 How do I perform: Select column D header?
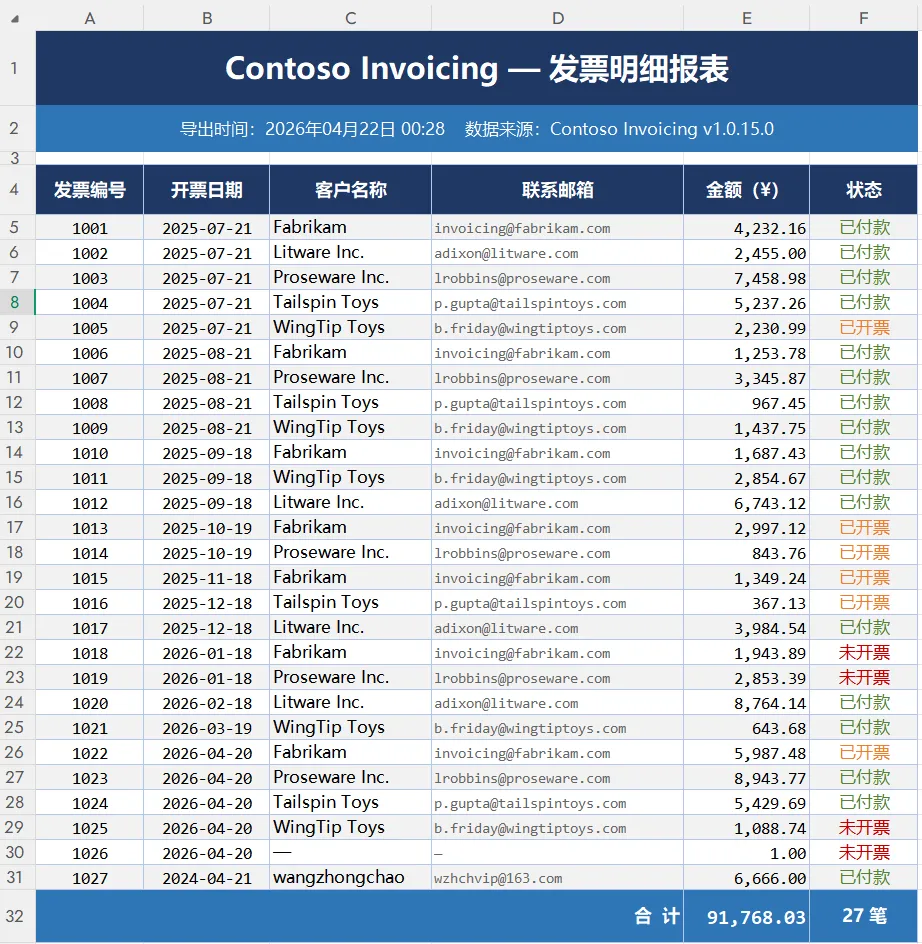tap(558, 19)
